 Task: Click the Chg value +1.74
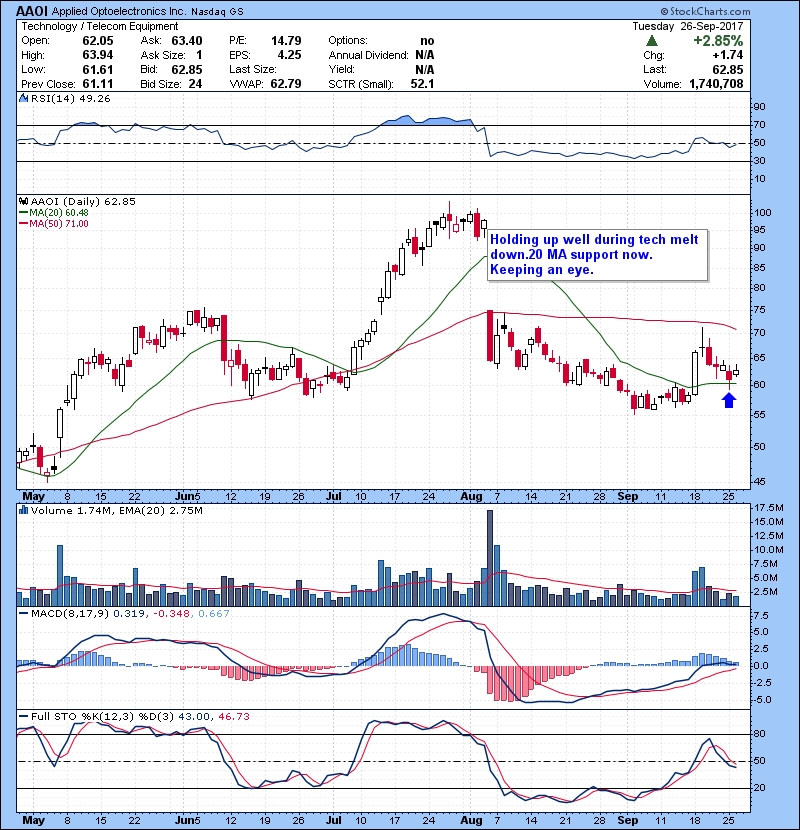[x=727, y=55]
